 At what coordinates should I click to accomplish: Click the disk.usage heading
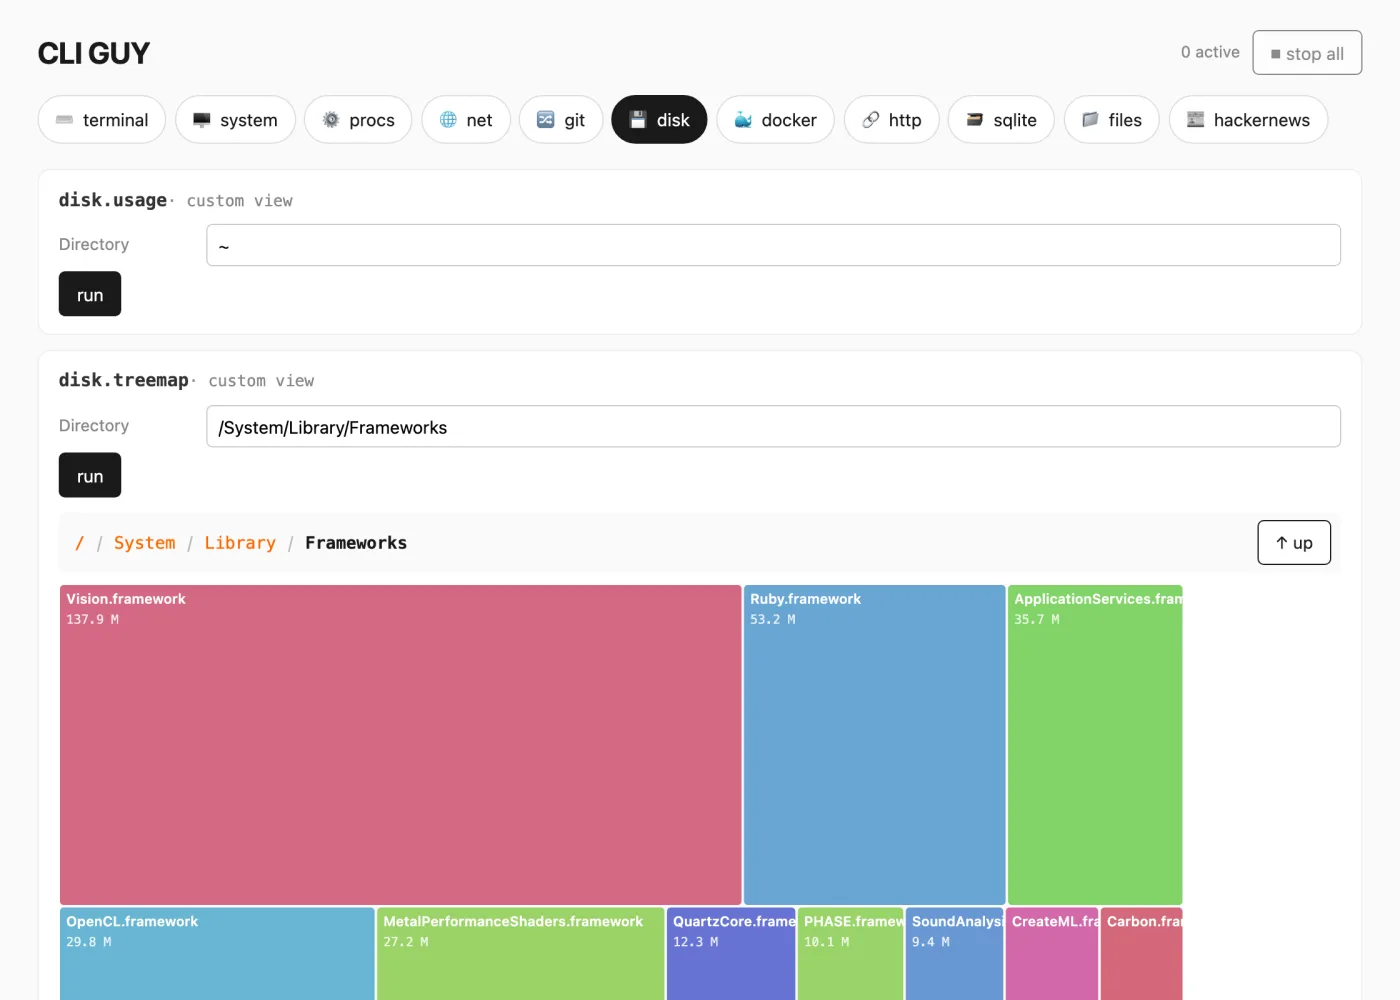point(113,200)
